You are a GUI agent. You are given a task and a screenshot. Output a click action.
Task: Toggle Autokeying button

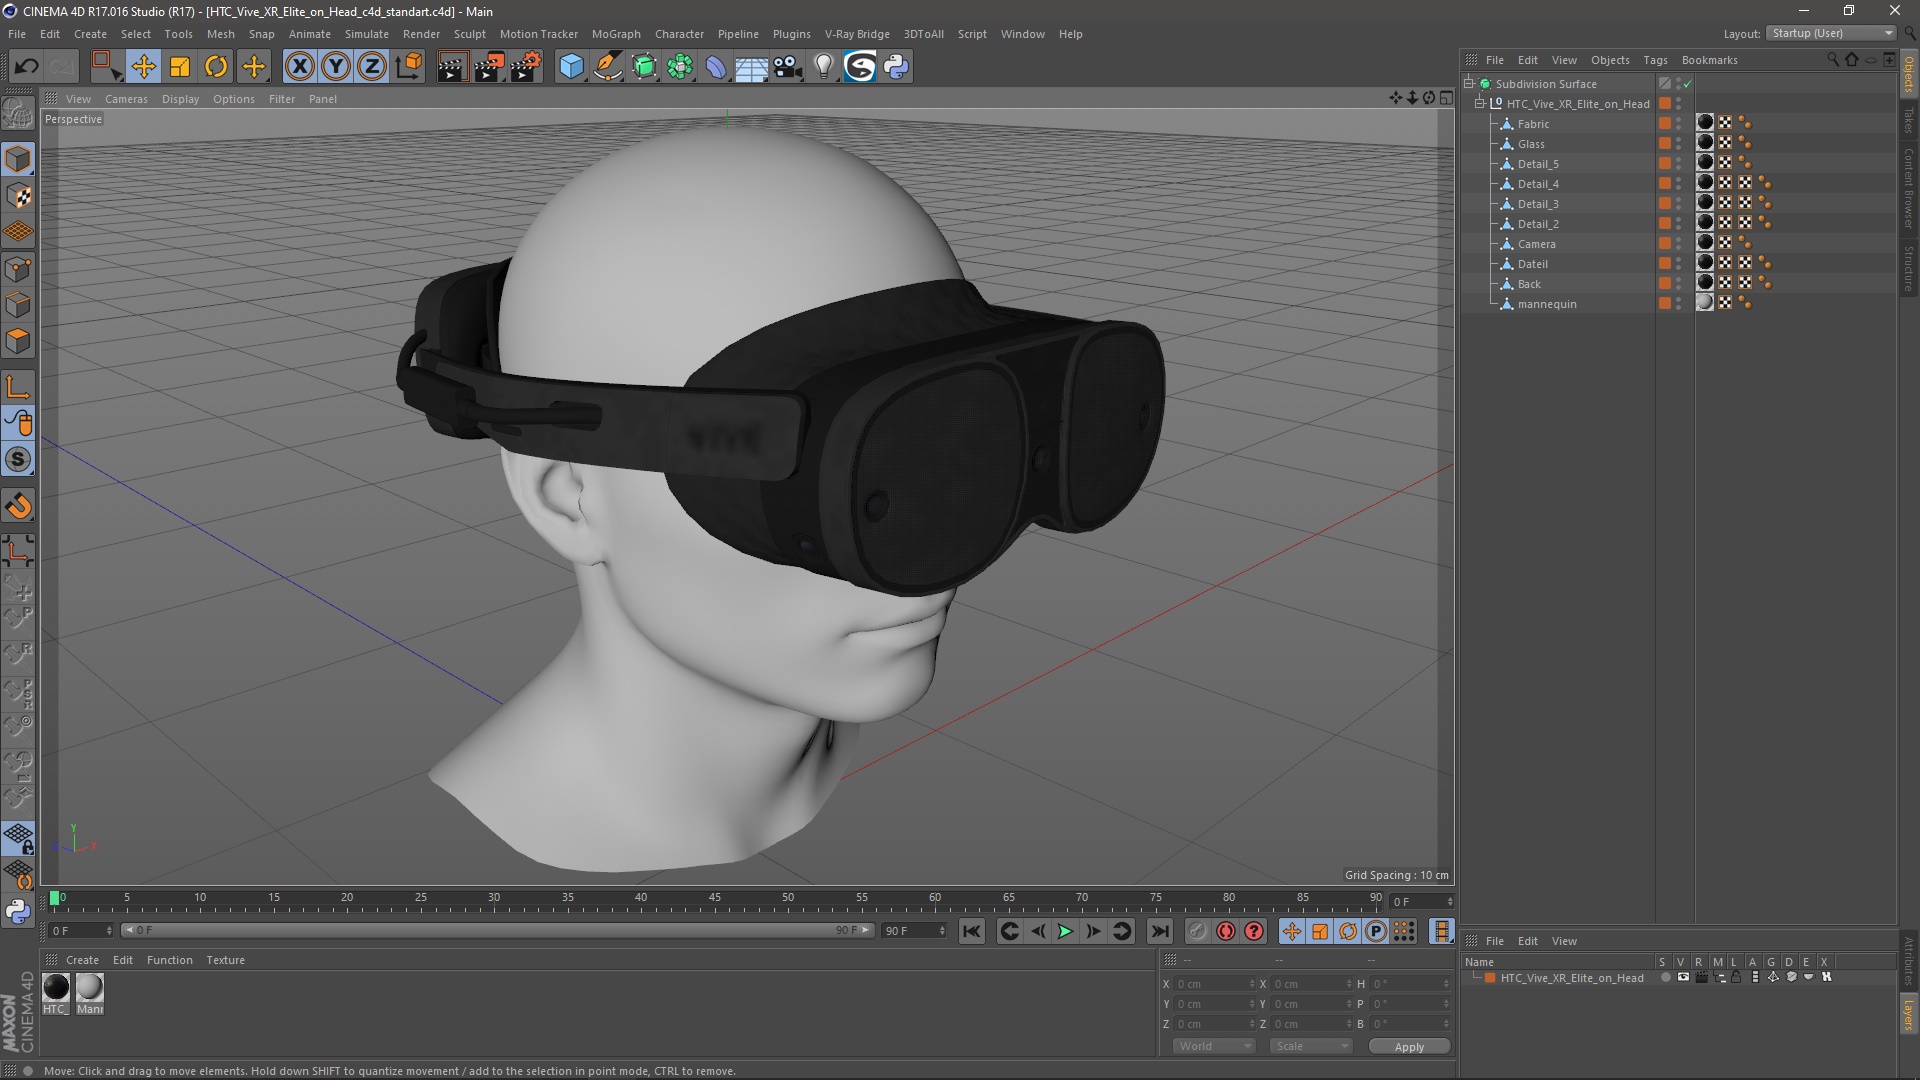tap(1226, 932)
